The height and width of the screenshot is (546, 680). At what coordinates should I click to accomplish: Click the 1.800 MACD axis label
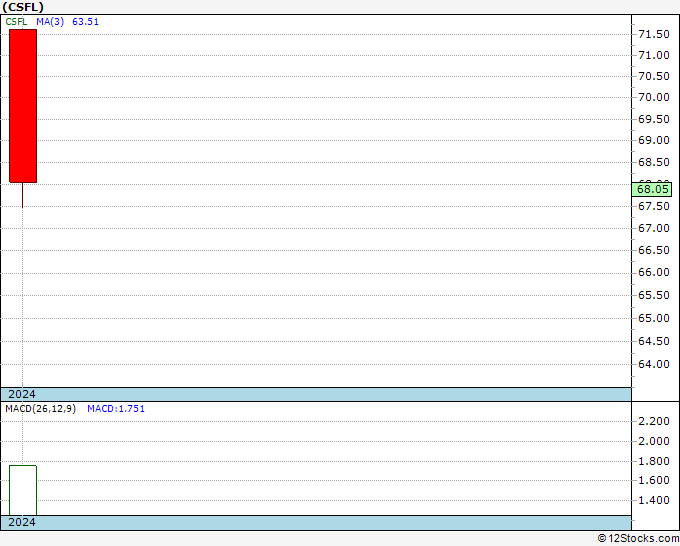click(654, 461)
